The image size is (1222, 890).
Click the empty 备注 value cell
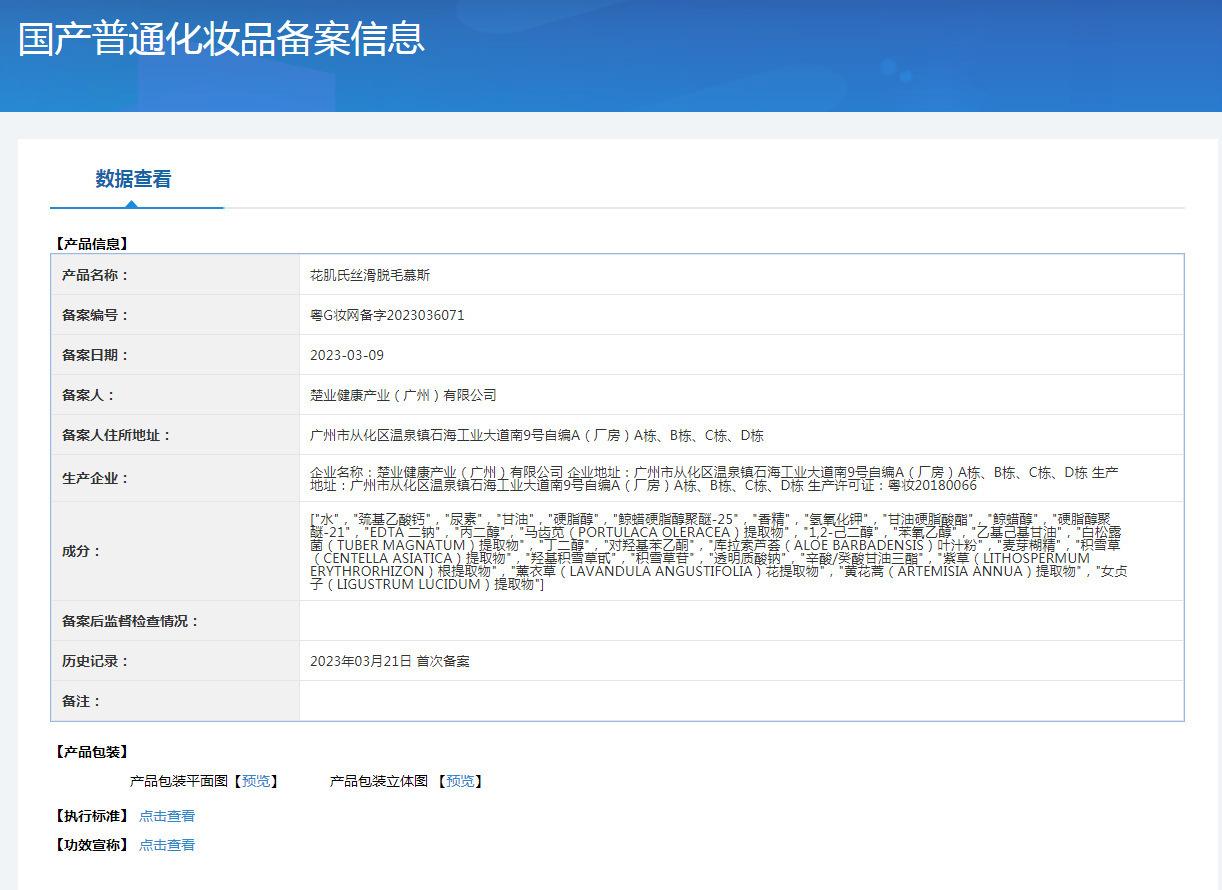pyautogui.click(x=740, y=701)
